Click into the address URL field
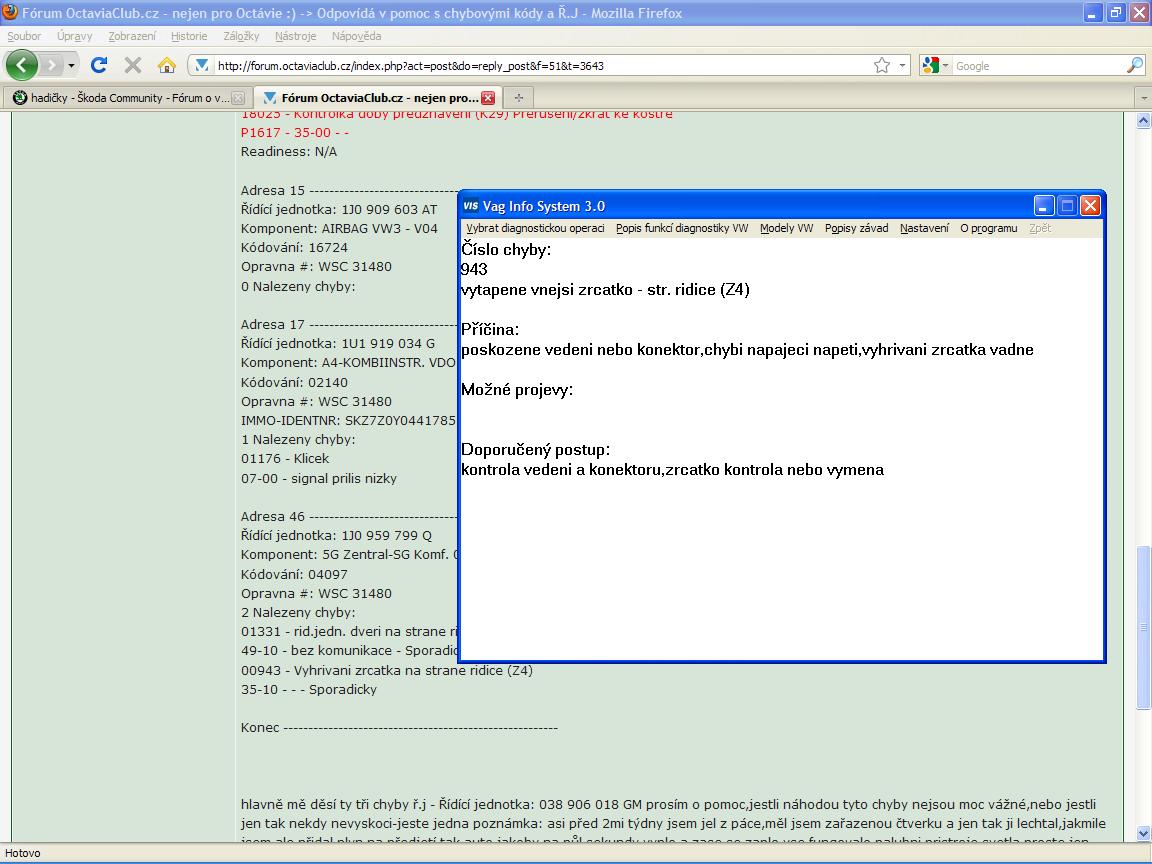 (540, 66)
